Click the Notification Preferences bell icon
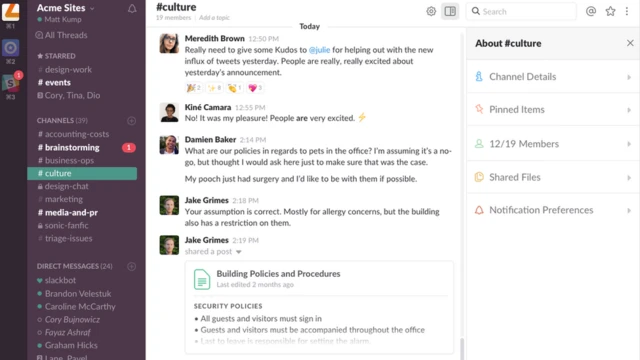Image resolution: width=640 pixels, height=360 pixels. (x=479, y=210)
